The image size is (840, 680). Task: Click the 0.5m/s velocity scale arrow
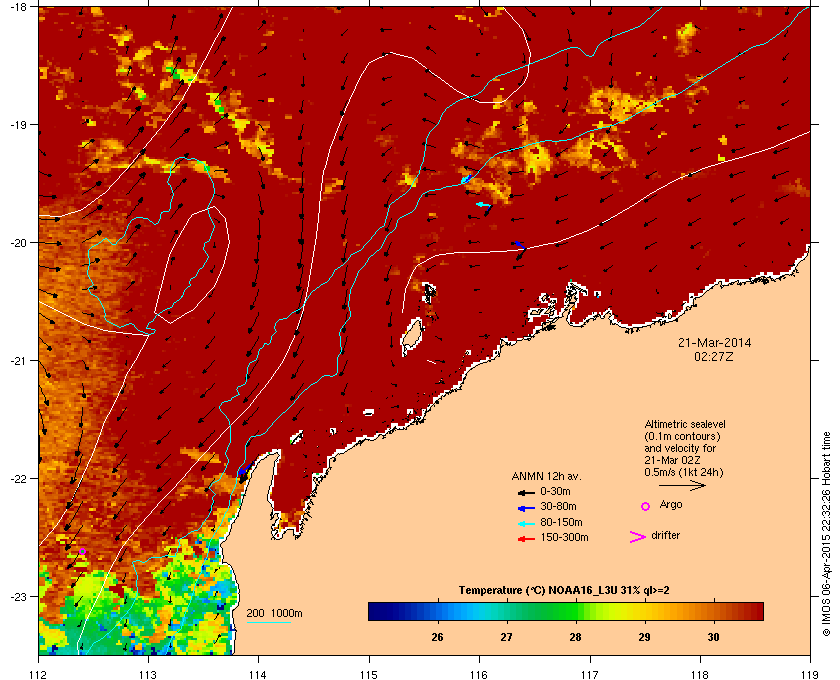click(x=682, y=485)
